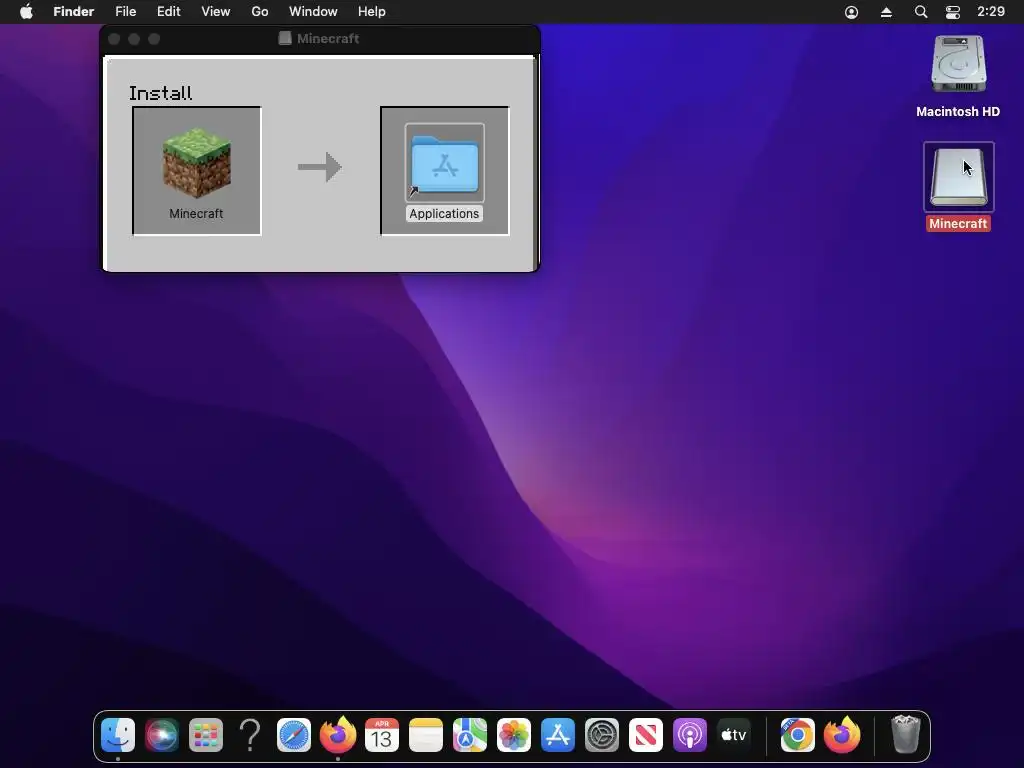
Task: Open the Firefox icon beside Safari
Action: click(x=338, y=735)
